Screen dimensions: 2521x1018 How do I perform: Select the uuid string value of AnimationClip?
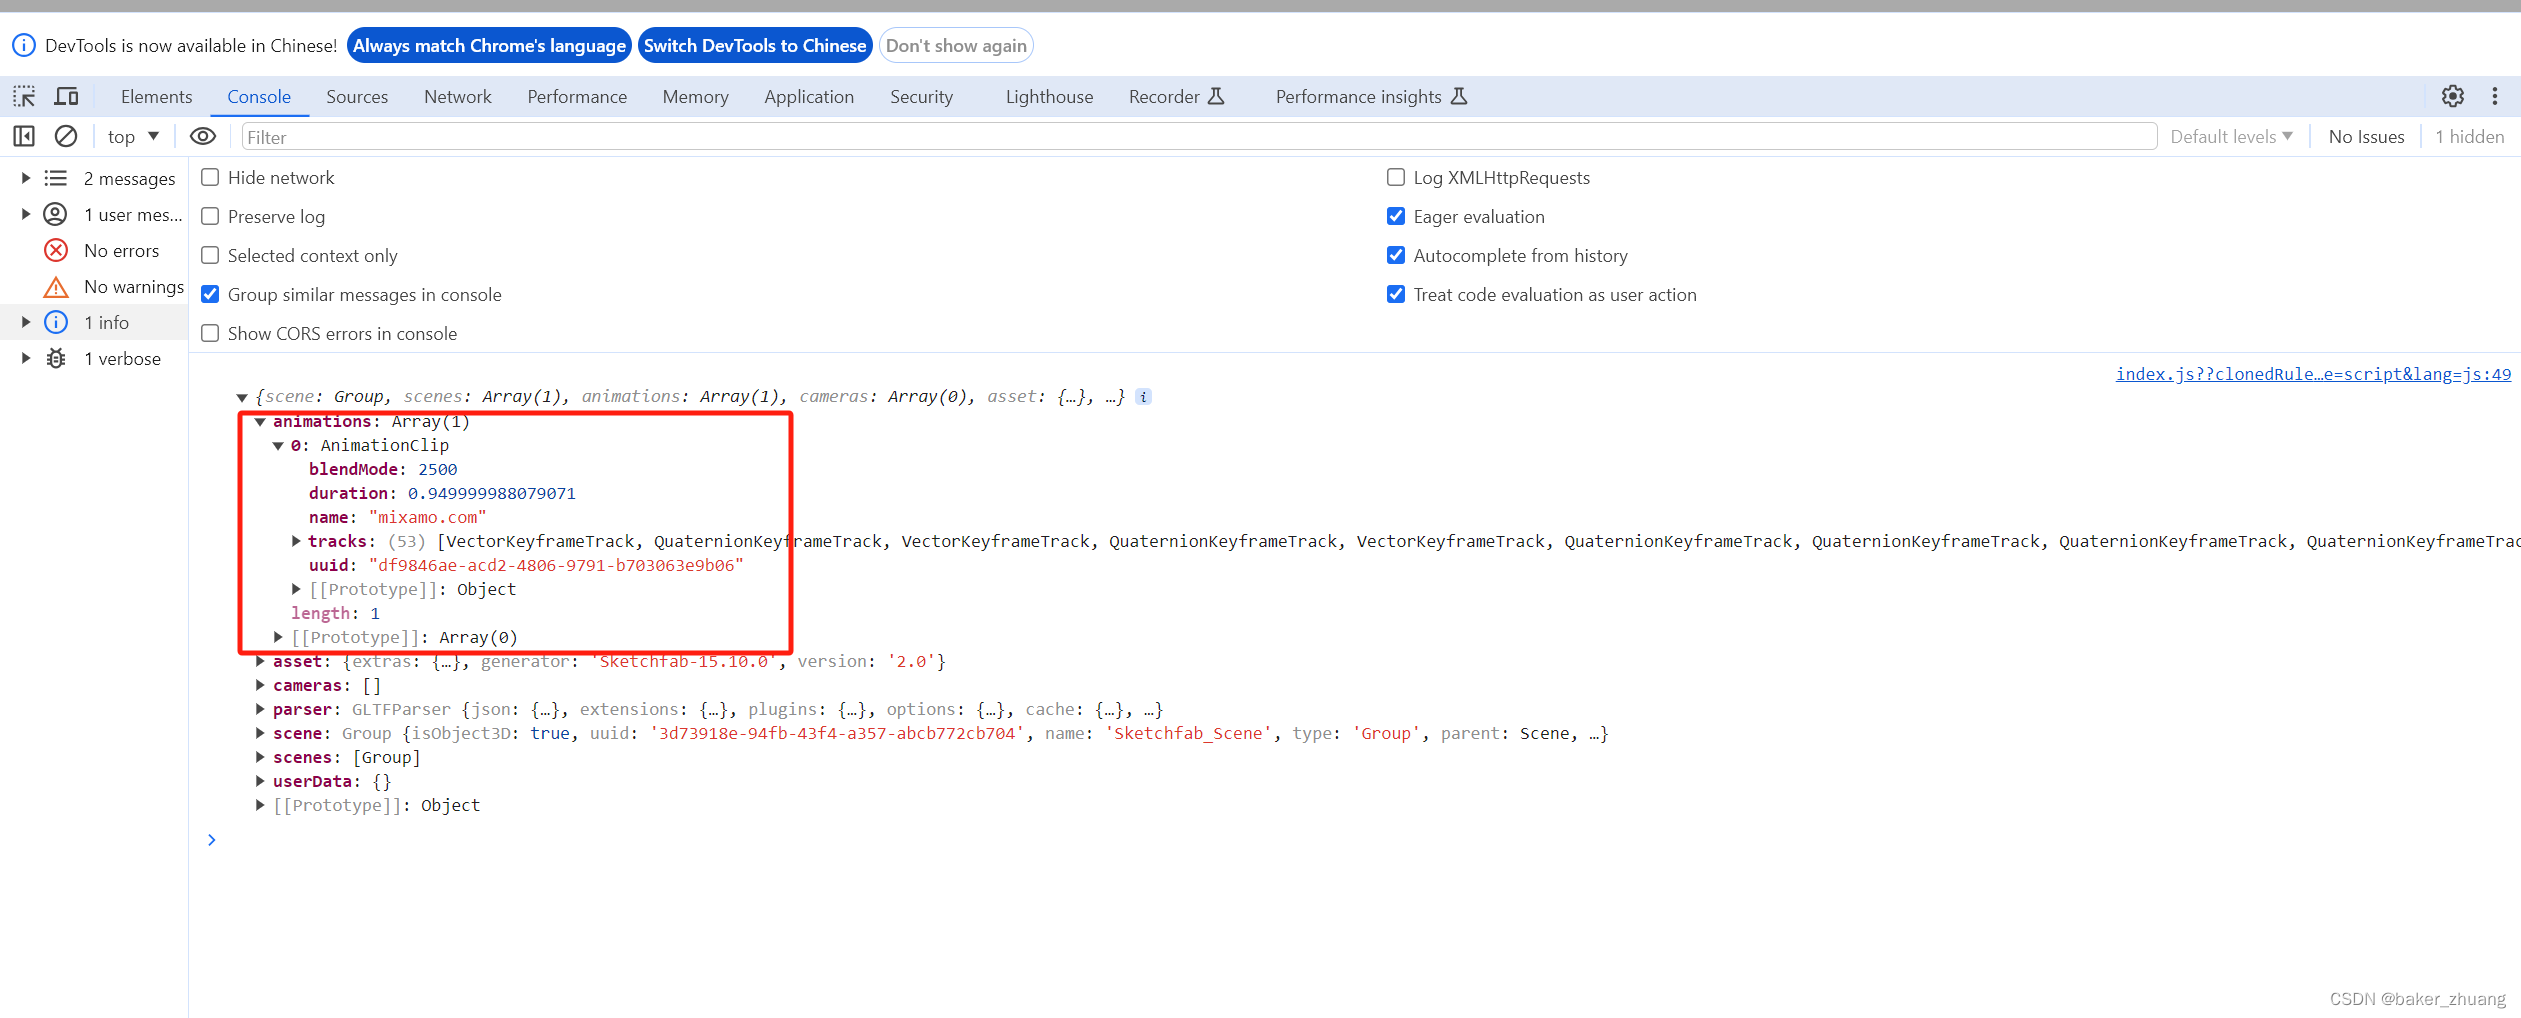click(556, 565)
